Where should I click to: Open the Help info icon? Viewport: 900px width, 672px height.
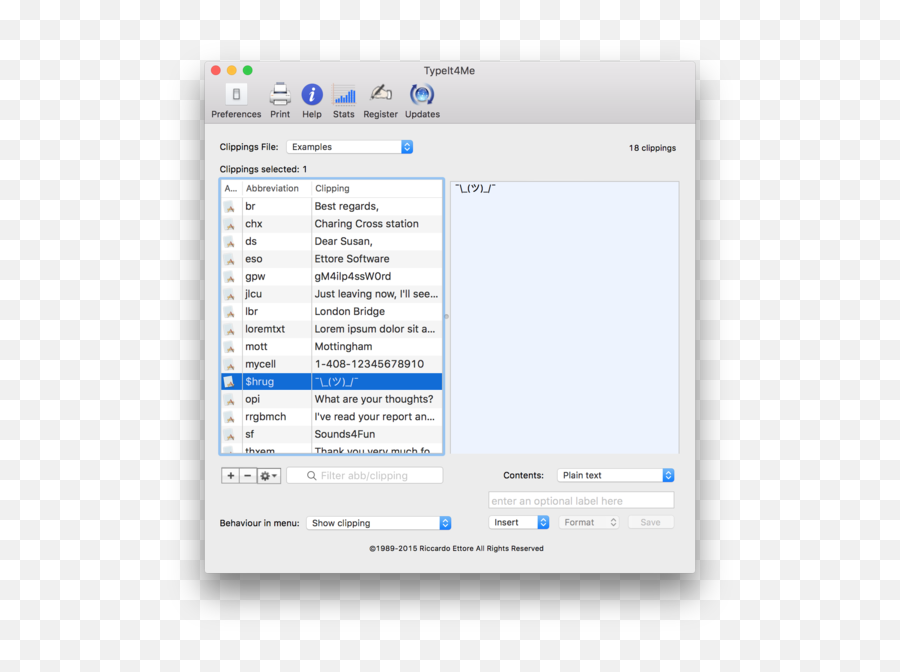coord(312,95)
